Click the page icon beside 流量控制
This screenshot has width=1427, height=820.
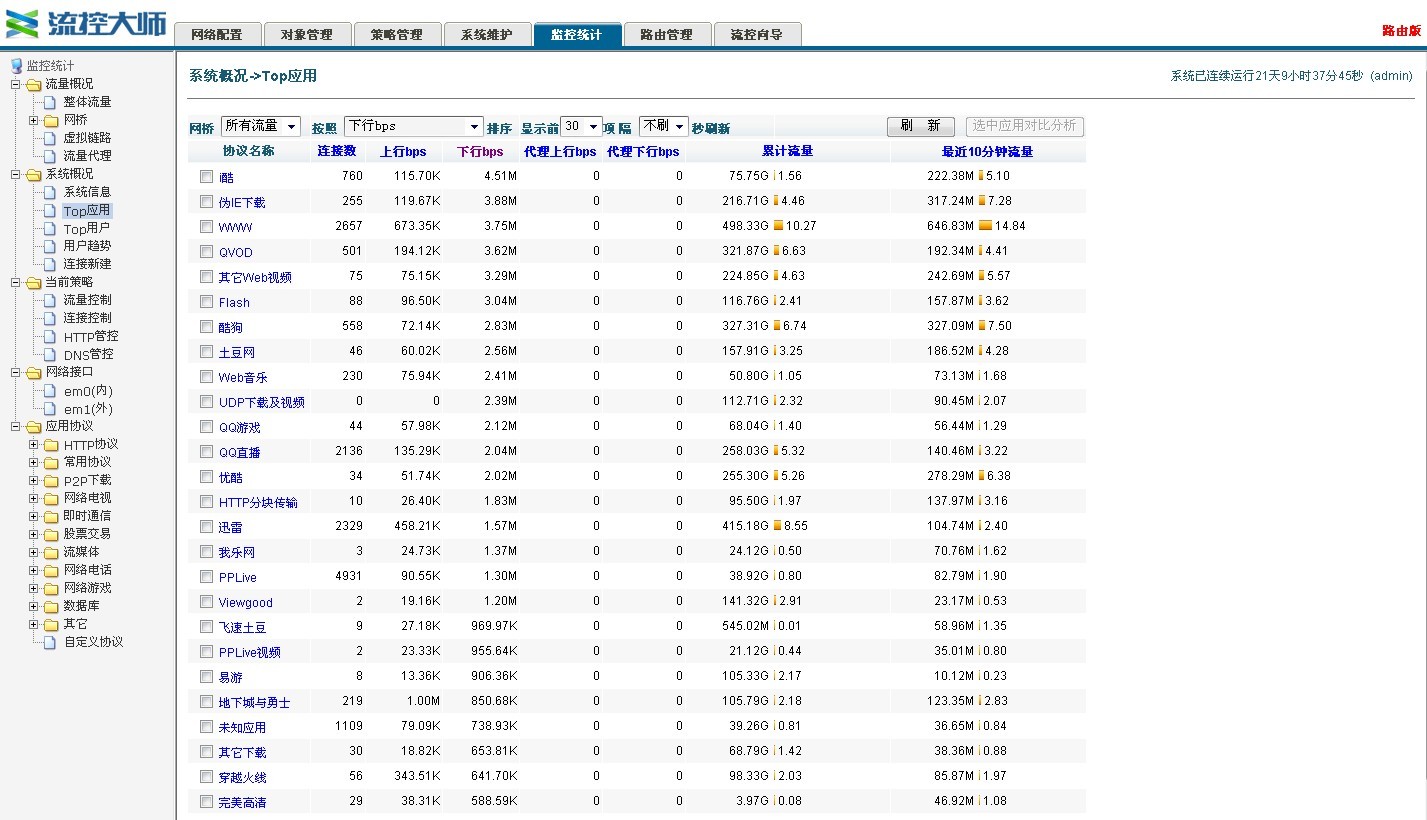[x=51, y=300]
